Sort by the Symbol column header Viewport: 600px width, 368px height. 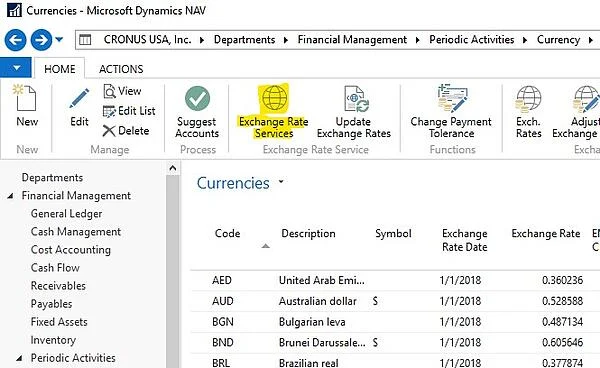[x=393, y=233]
